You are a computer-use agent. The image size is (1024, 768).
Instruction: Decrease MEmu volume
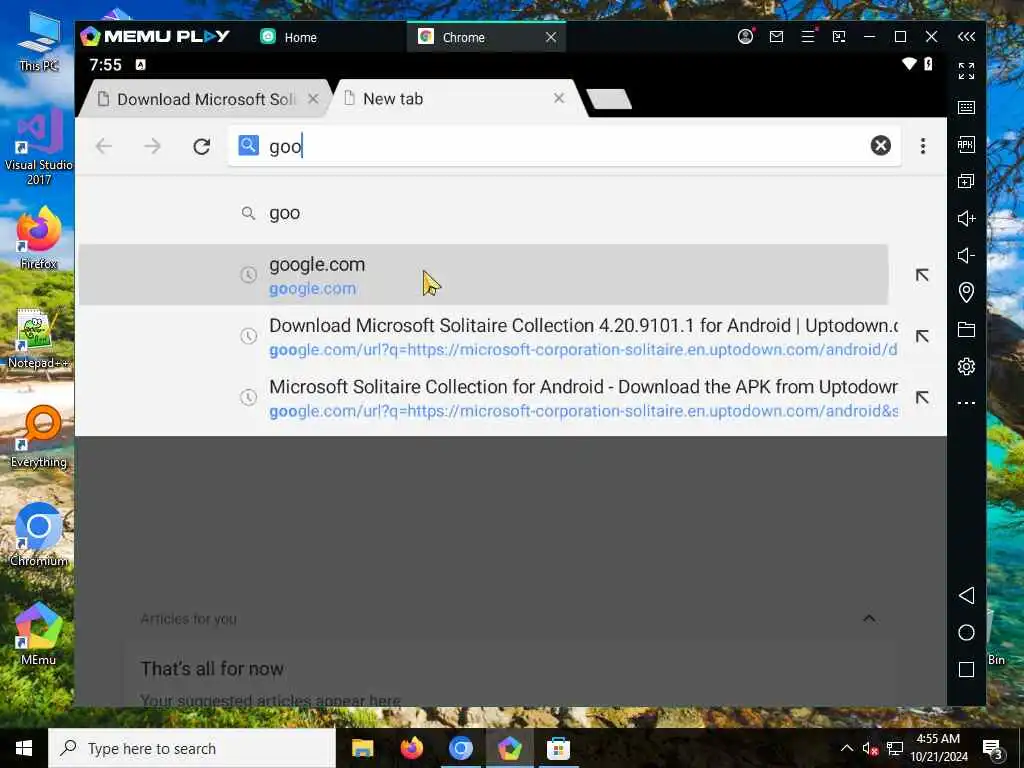click(x=967, y=255)
